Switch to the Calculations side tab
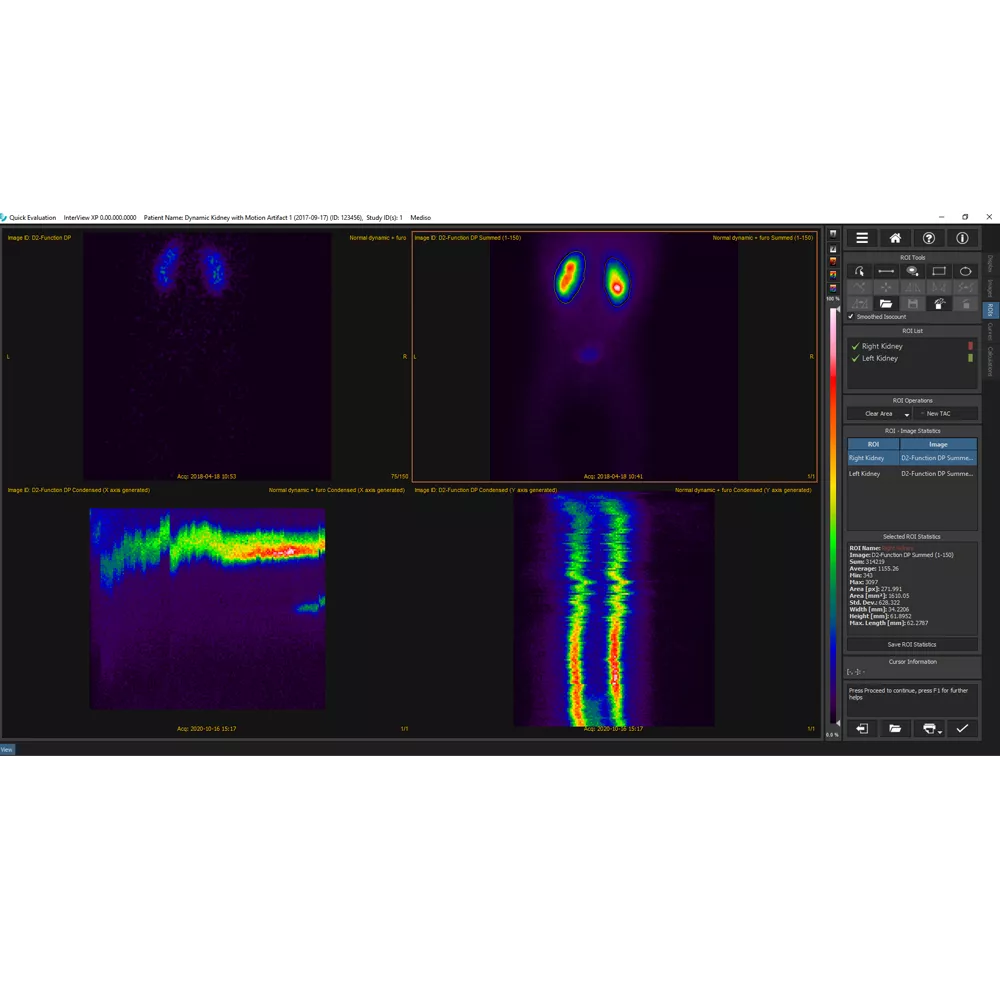1000x1000 pixels. [990, 362]
